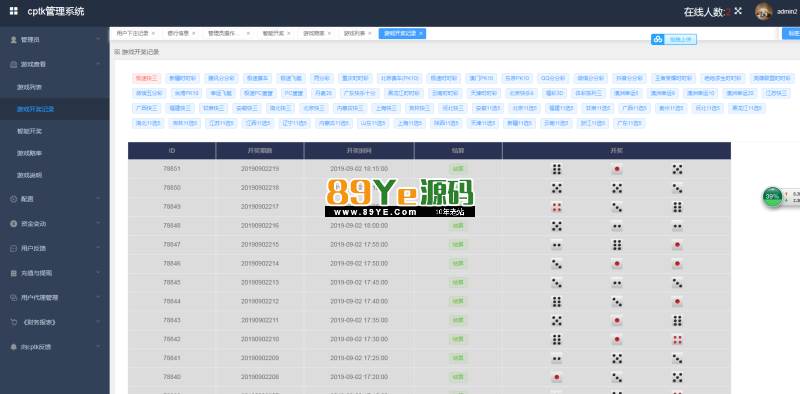Click the grid menu icon beside cptk管理系统
This screenshot has height=394, width=800.
click(13, 11)
